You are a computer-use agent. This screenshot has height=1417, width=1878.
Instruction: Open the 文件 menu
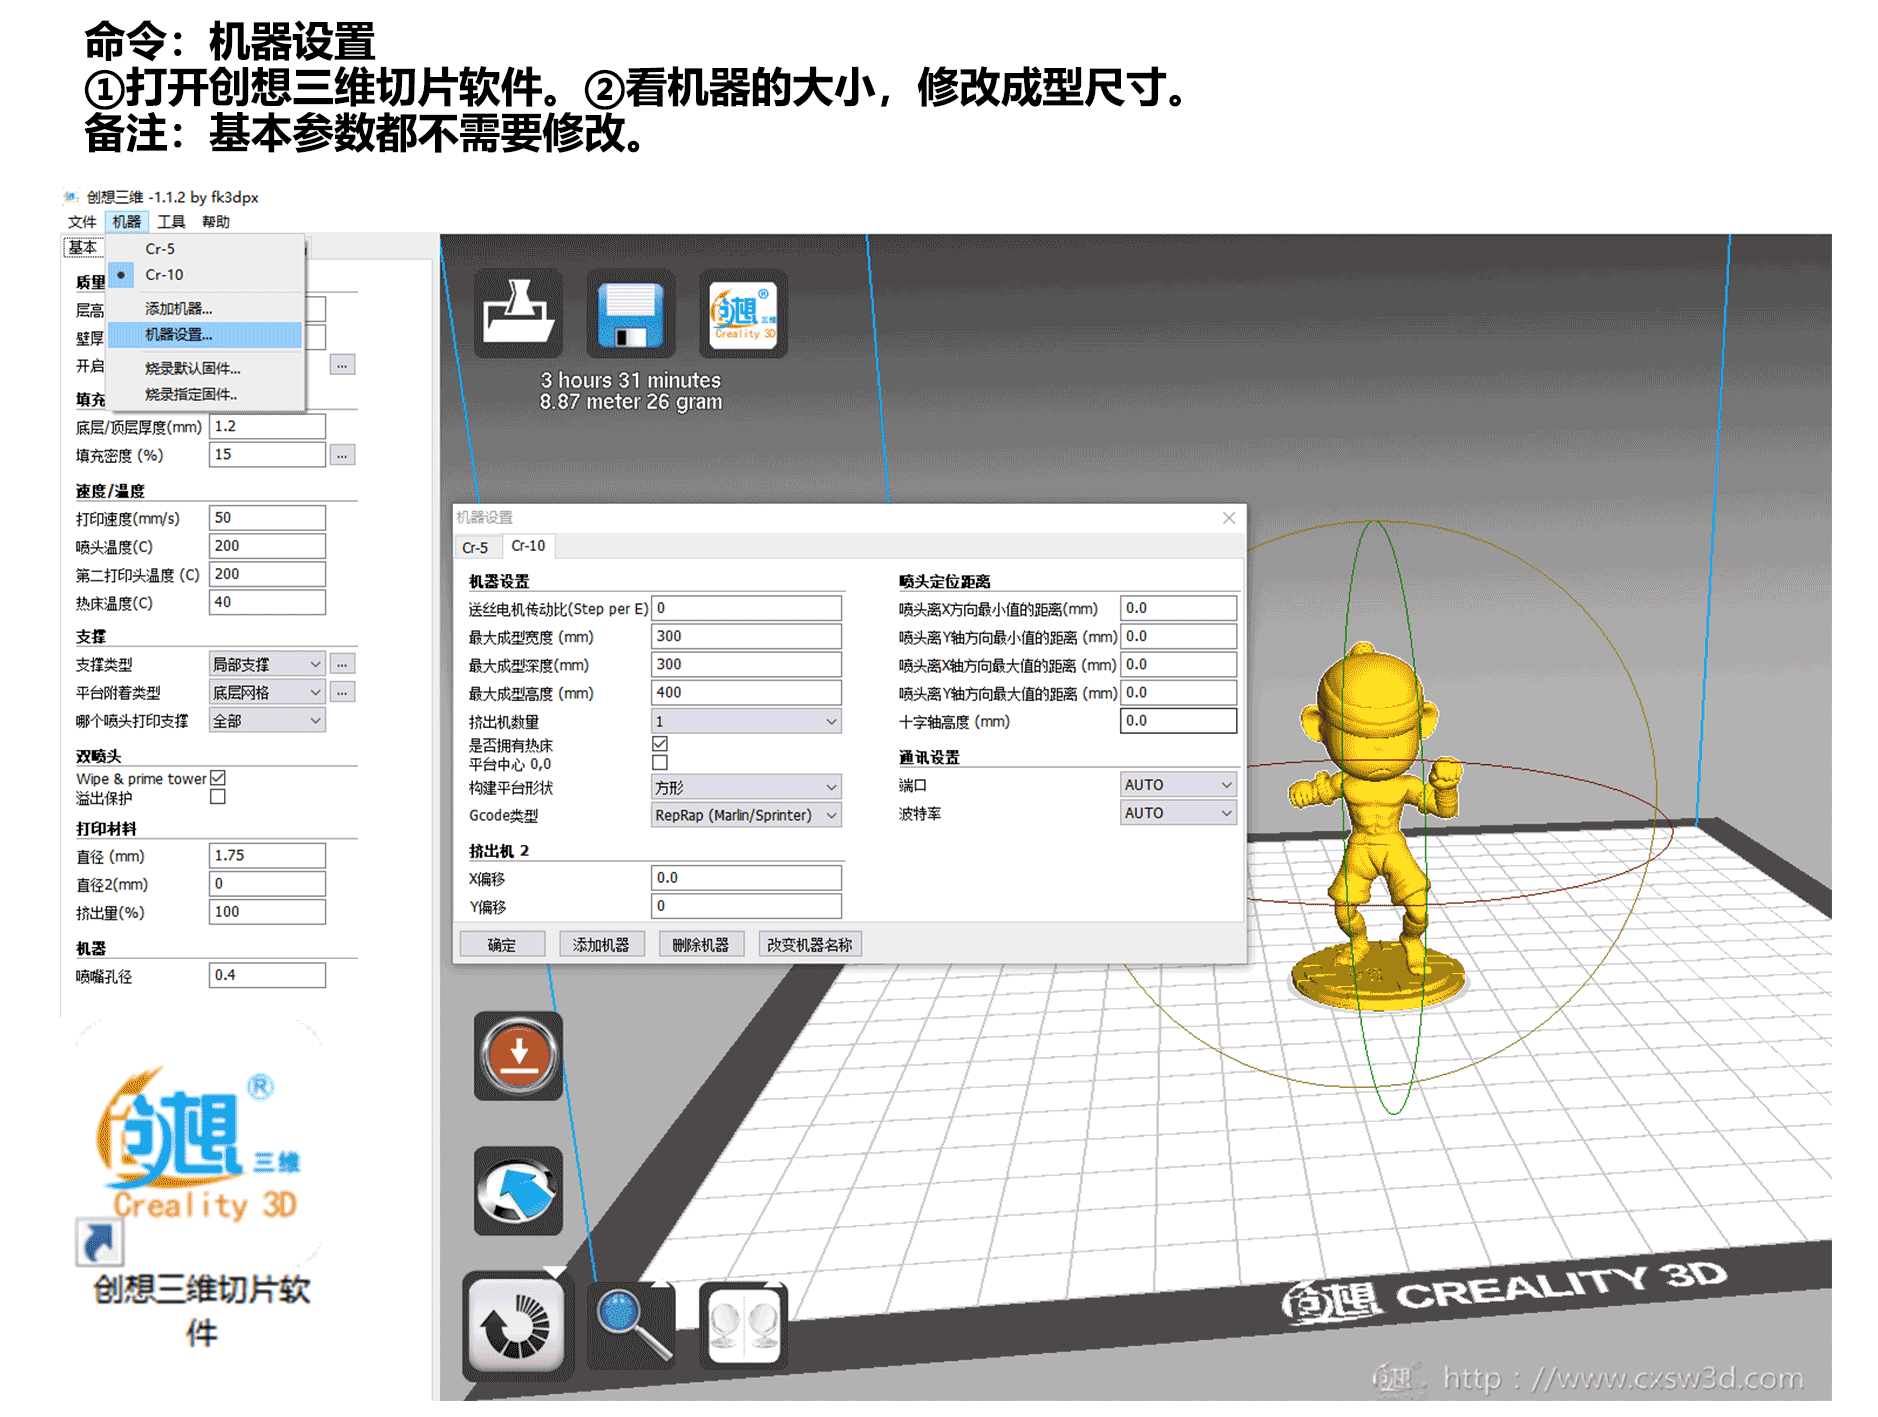tap(82, 222)
